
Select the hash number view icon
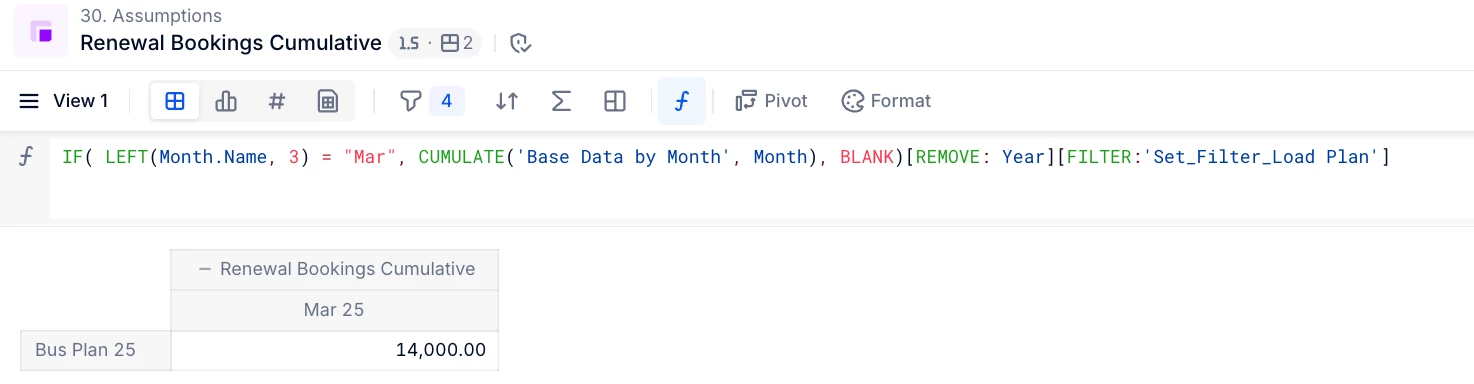point(277,101)
